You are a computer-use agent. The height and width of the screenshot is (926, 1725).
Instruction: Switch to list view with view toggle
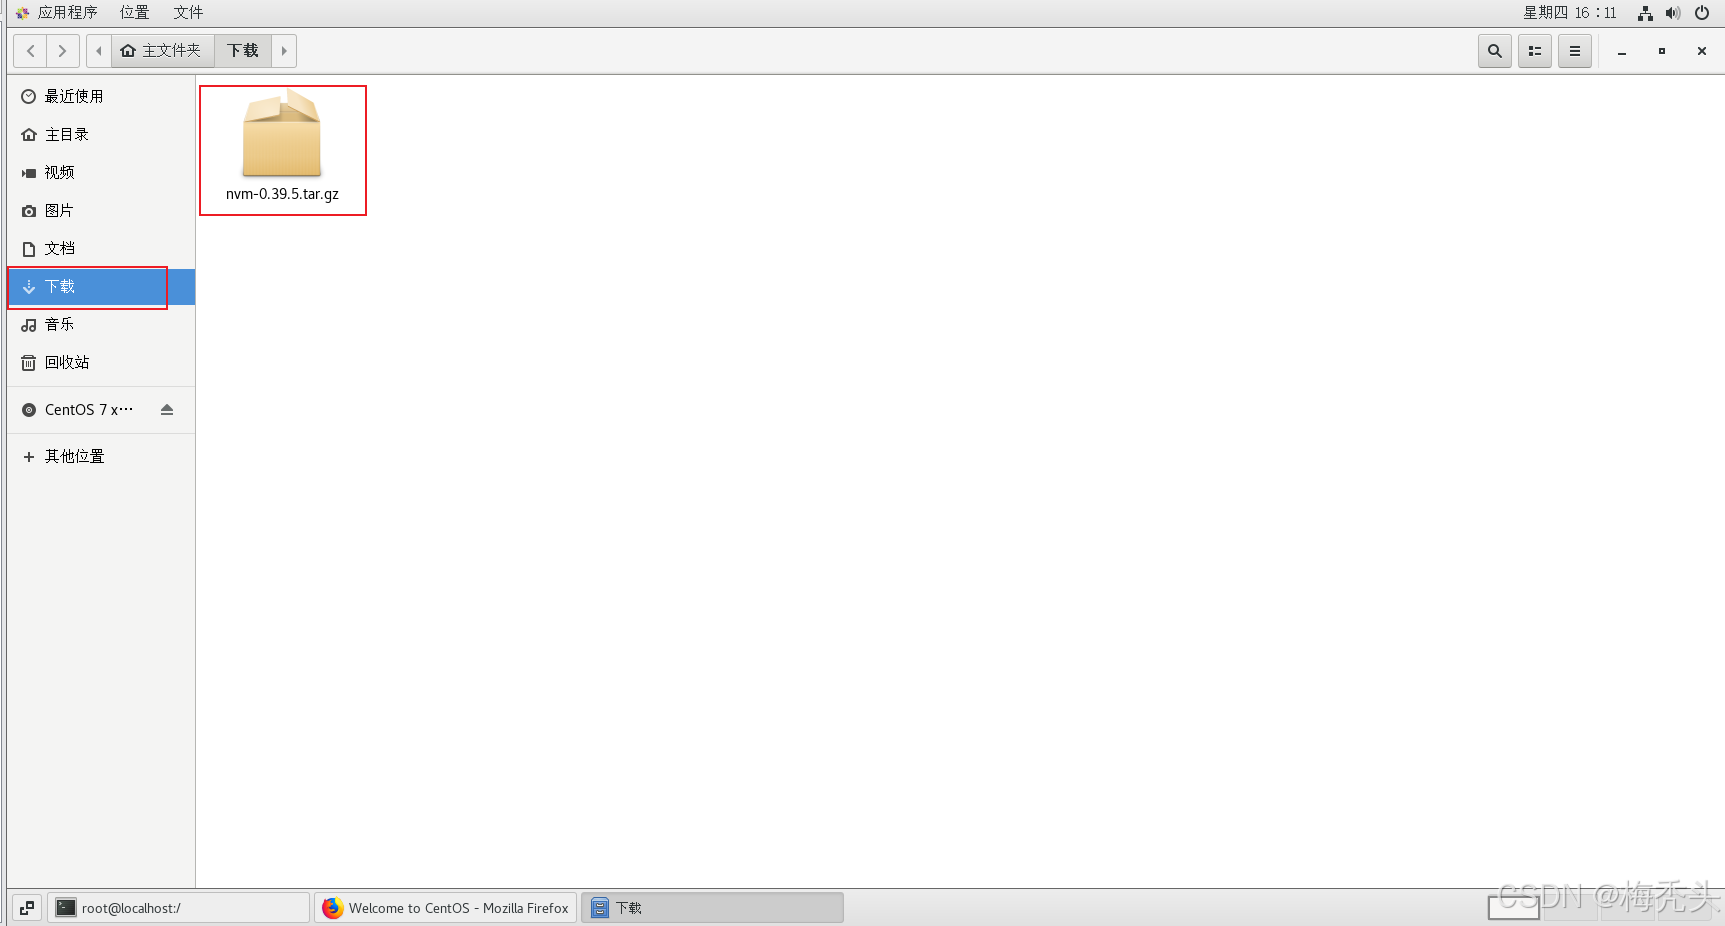click(1534, 51)
